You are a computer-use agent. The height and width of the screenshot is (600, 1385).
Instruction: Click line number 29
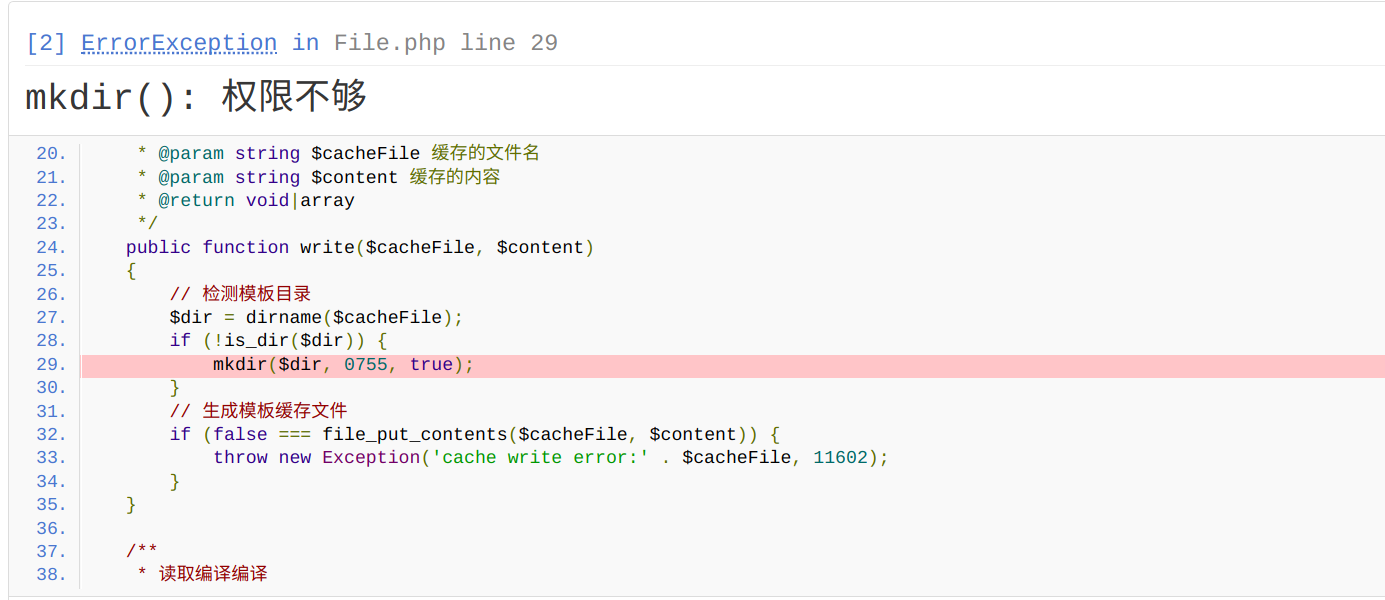click(51, 365)
